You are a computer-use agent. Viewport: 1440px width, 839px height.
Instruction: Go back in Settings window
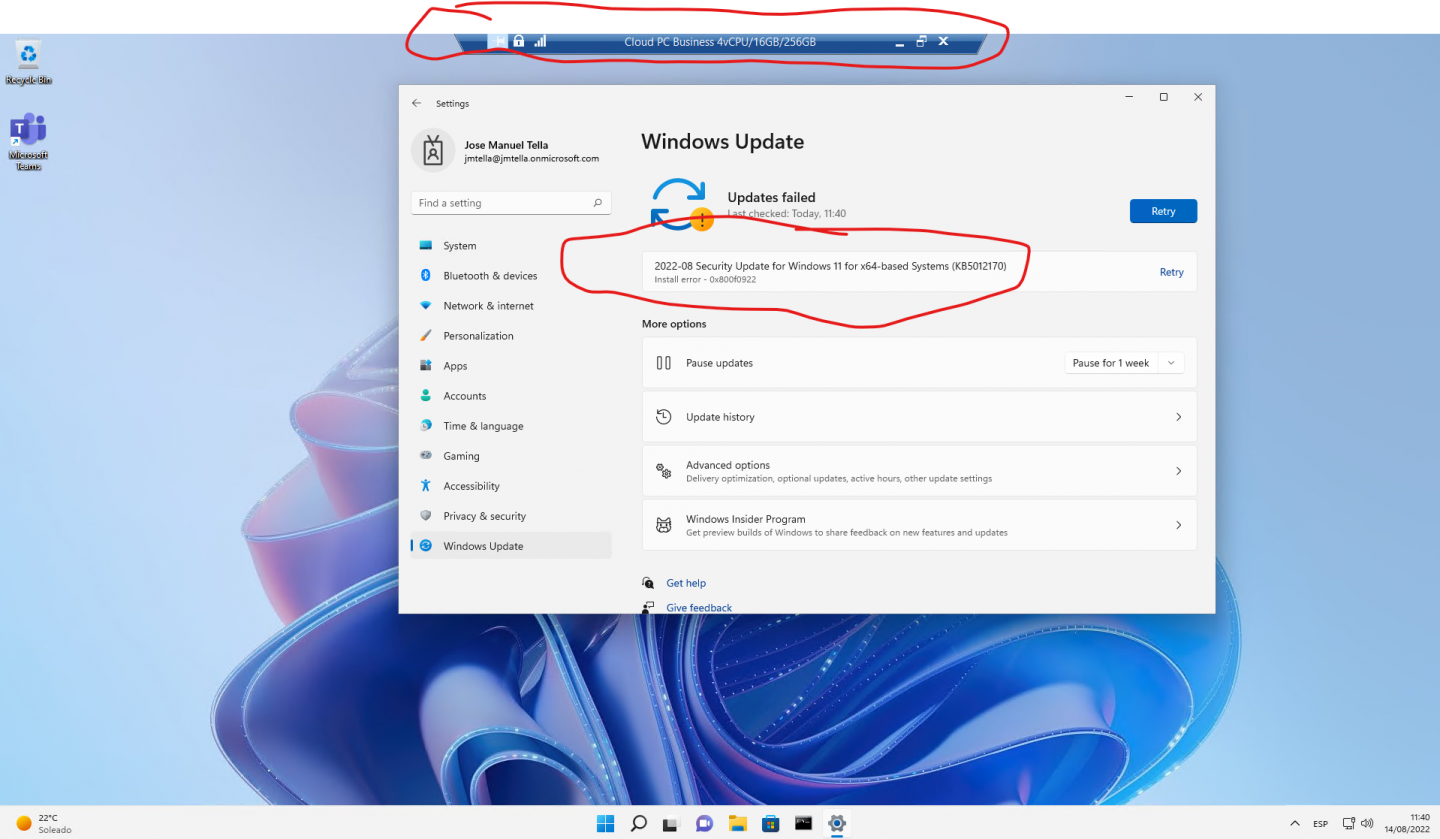click(x=417, y=103)
